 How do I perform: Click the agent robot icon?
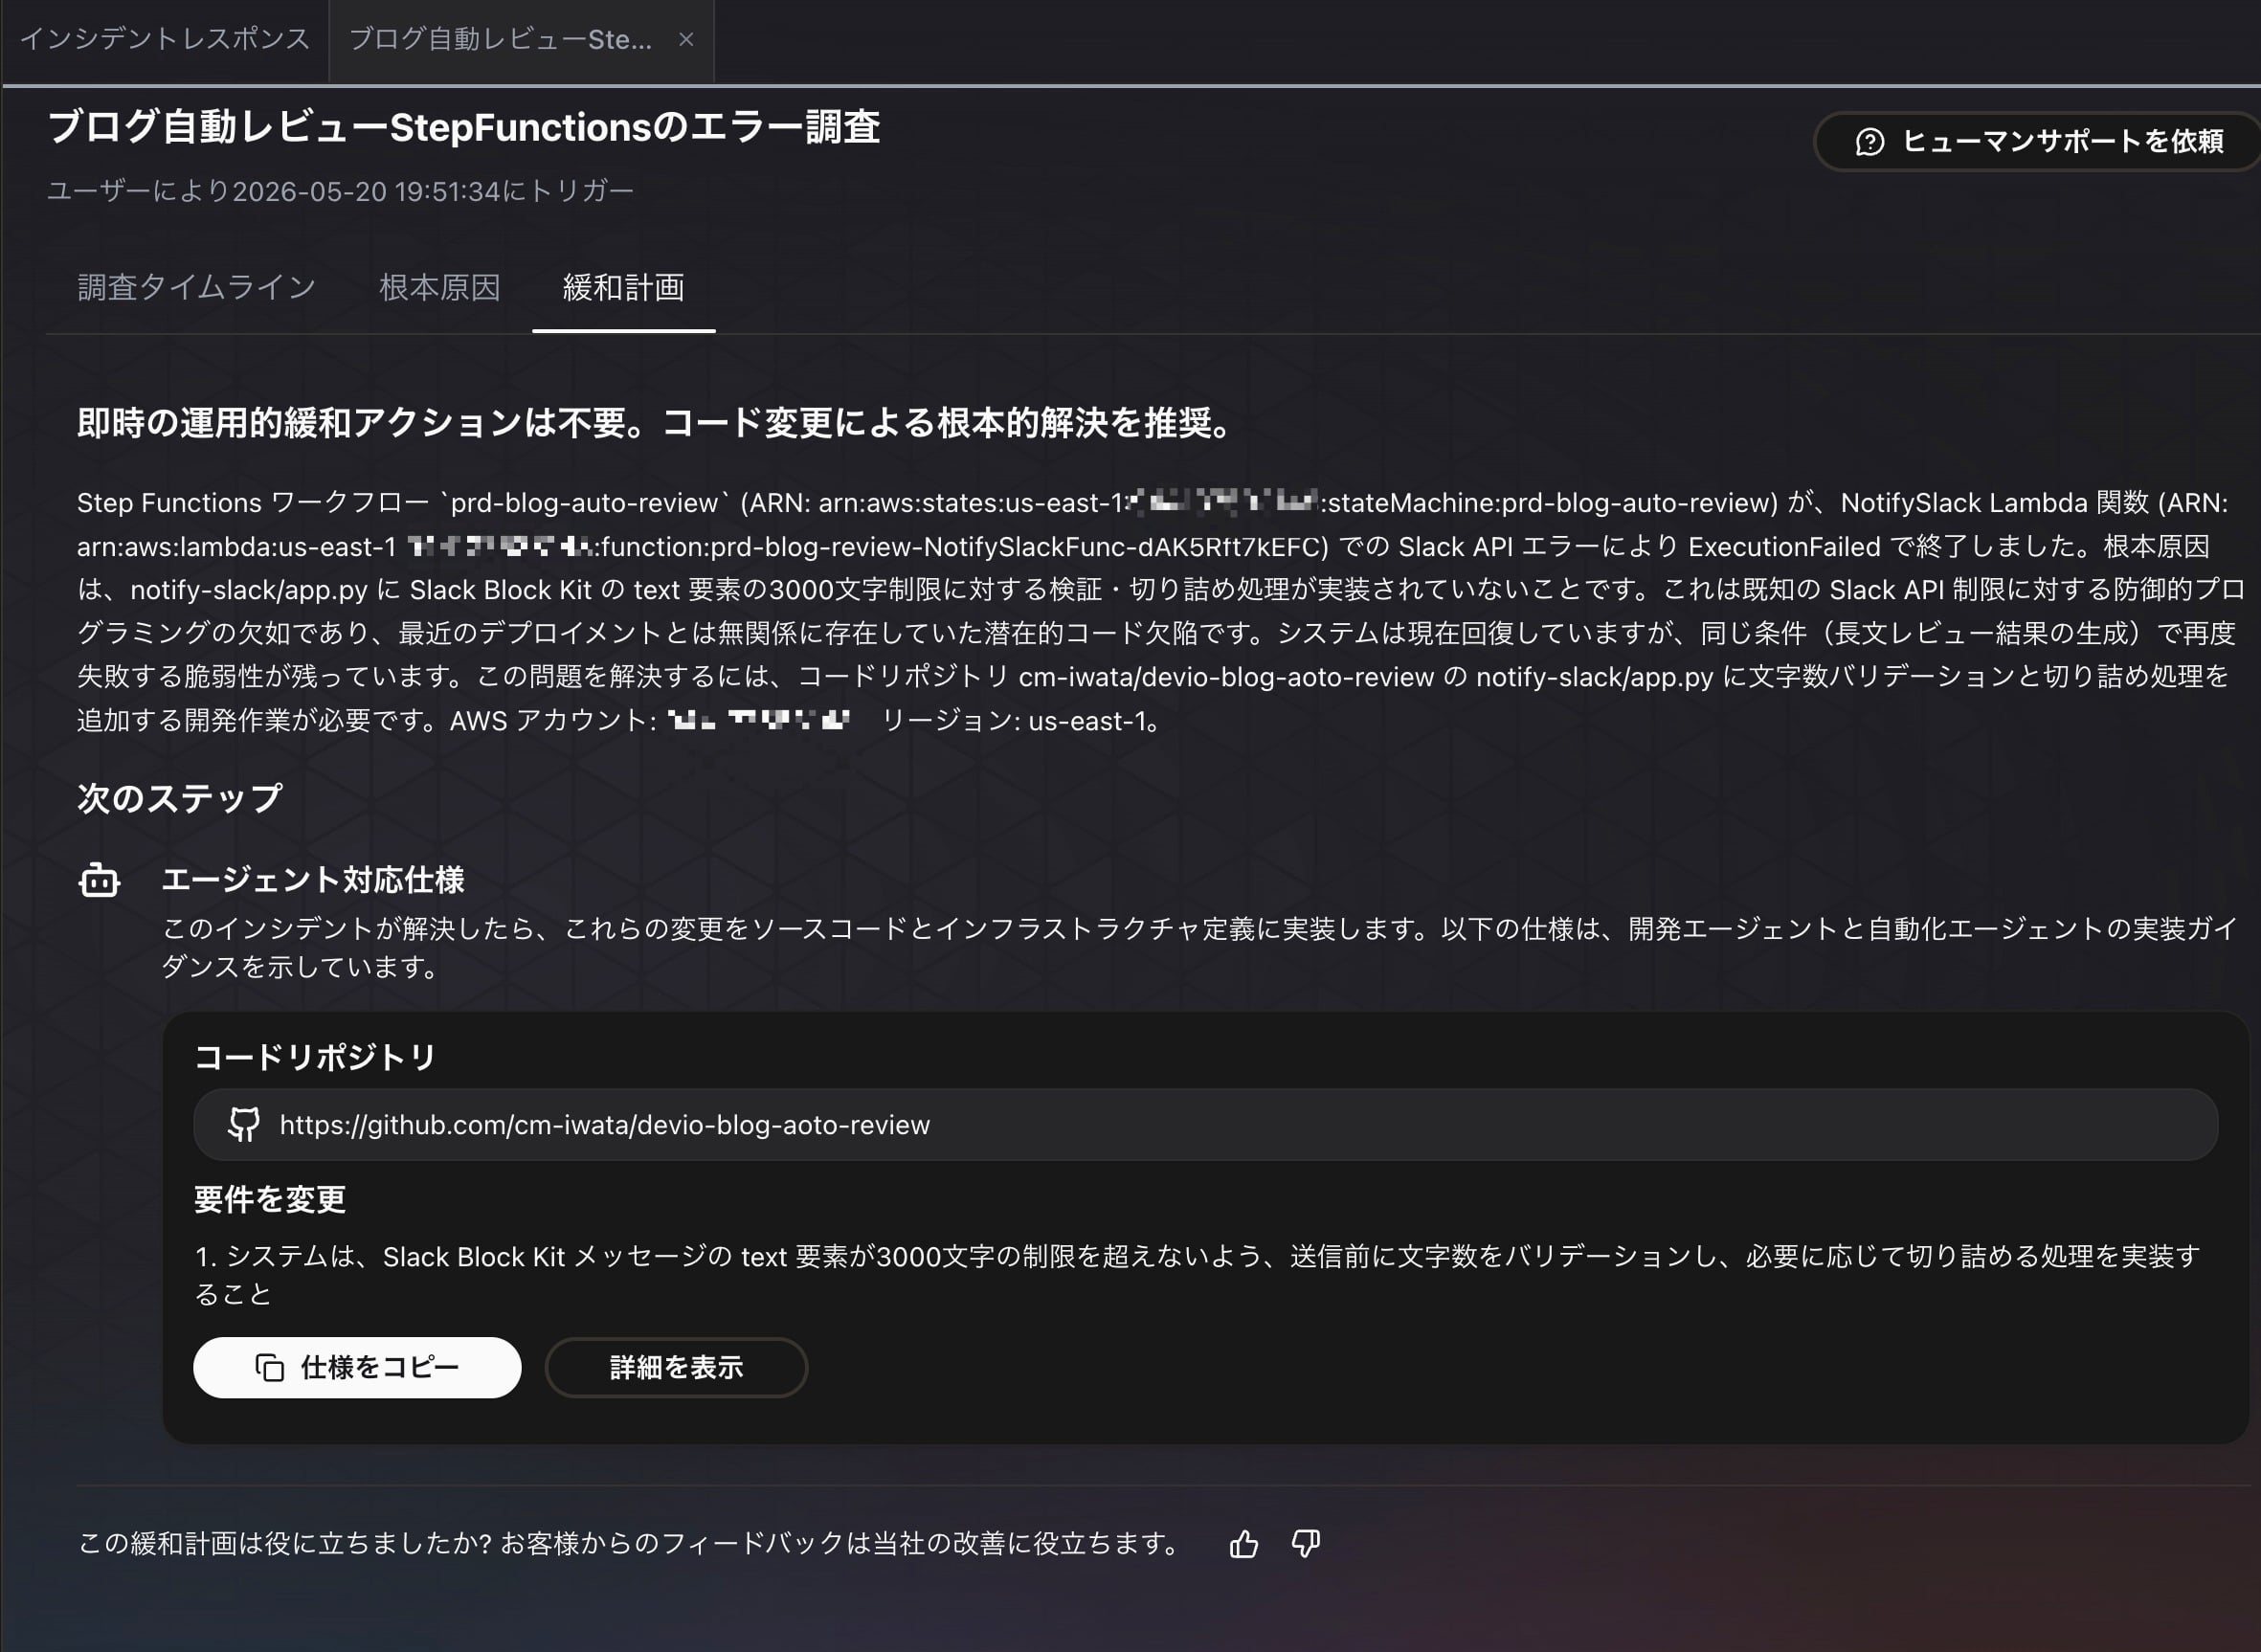(x=99, y=880)
